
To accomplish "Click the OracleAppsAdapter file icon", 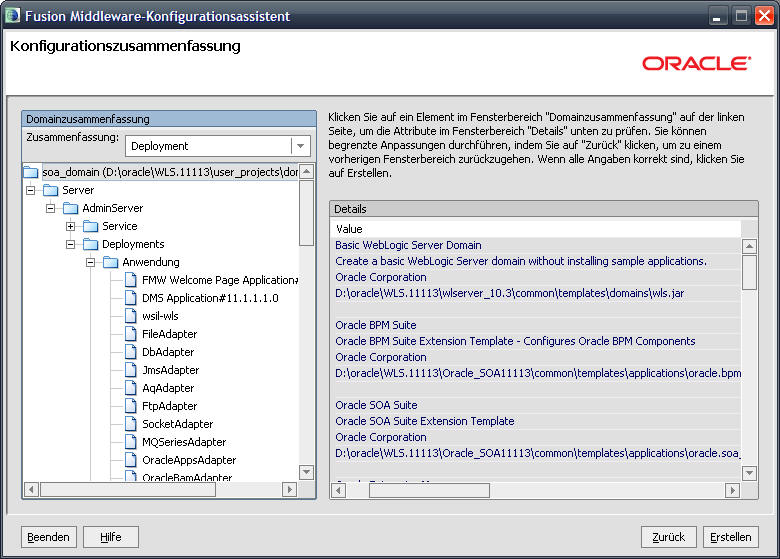I will (x=131, y=460).
